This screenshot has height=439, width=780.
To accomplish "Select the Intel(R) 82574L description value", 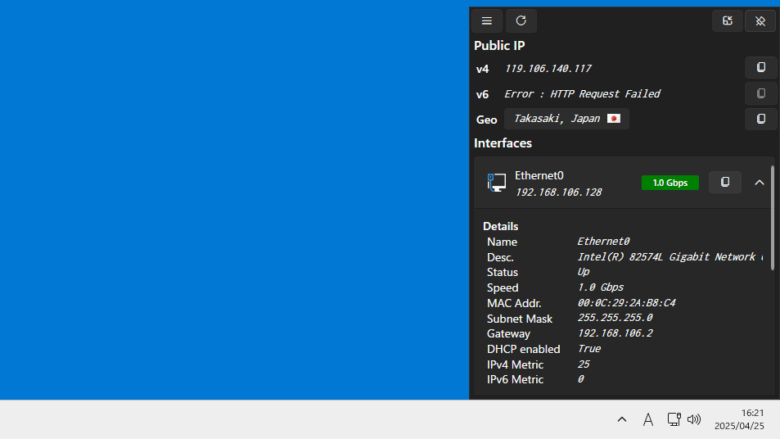I will click(670, 257).
